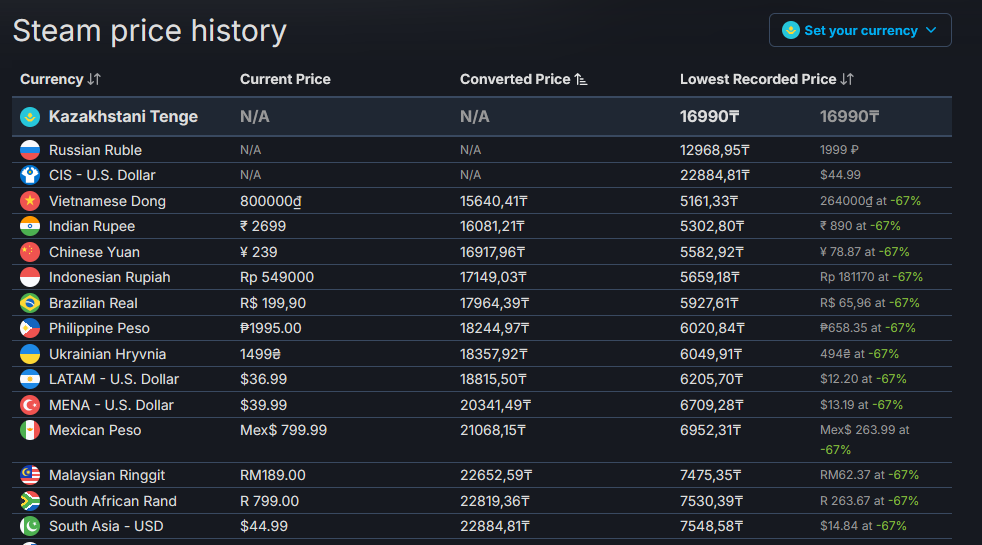This screenshot has width=982, height=545.
Task: Click the $14.84 at -67% lowest price
Action: pos(863,526)
